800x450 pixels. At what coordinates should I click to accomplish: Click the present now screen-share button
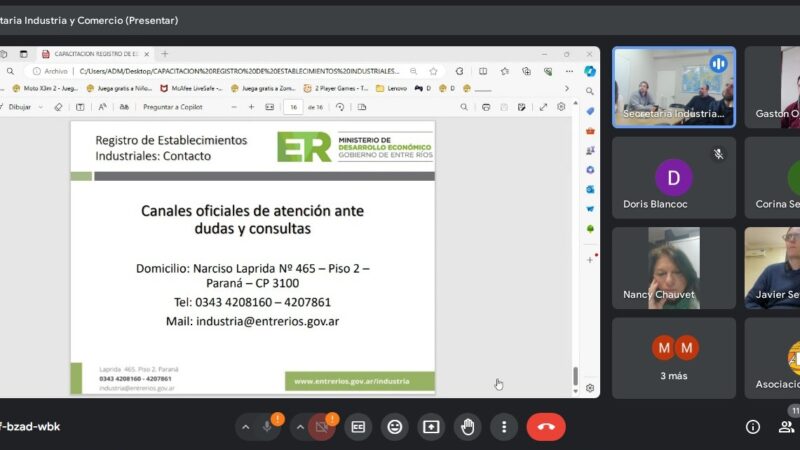[x=431, y=427]
